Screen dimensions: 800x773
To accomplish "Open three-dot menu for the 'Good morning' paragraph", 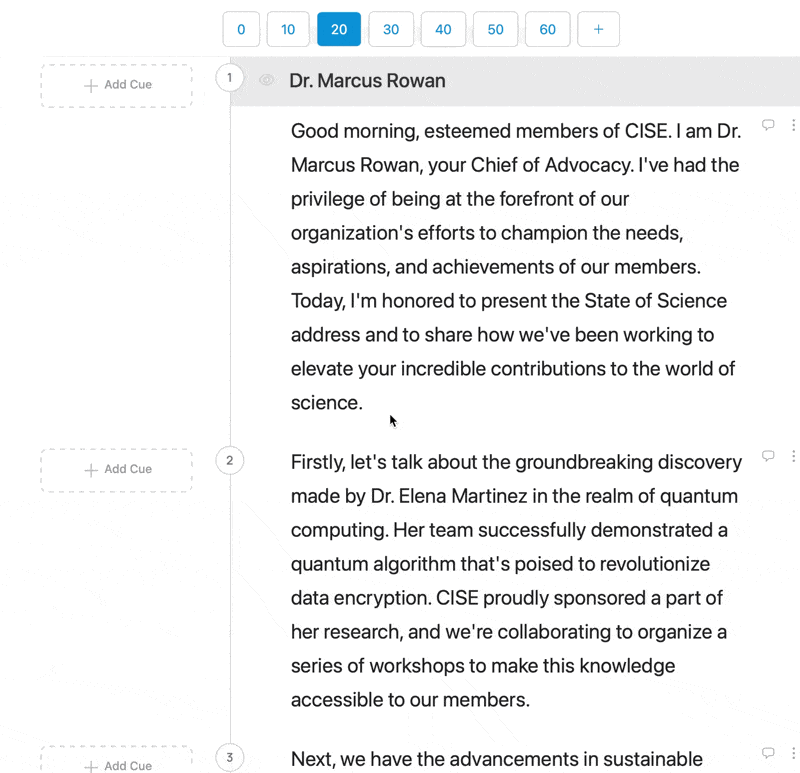I will pyautogui.click(x=793, y=125).
